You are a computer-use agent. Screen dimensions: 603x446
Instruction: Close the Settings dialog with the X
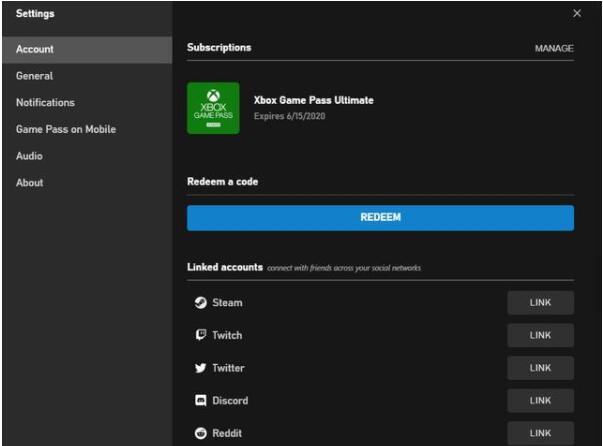click(x=576, y=13)
